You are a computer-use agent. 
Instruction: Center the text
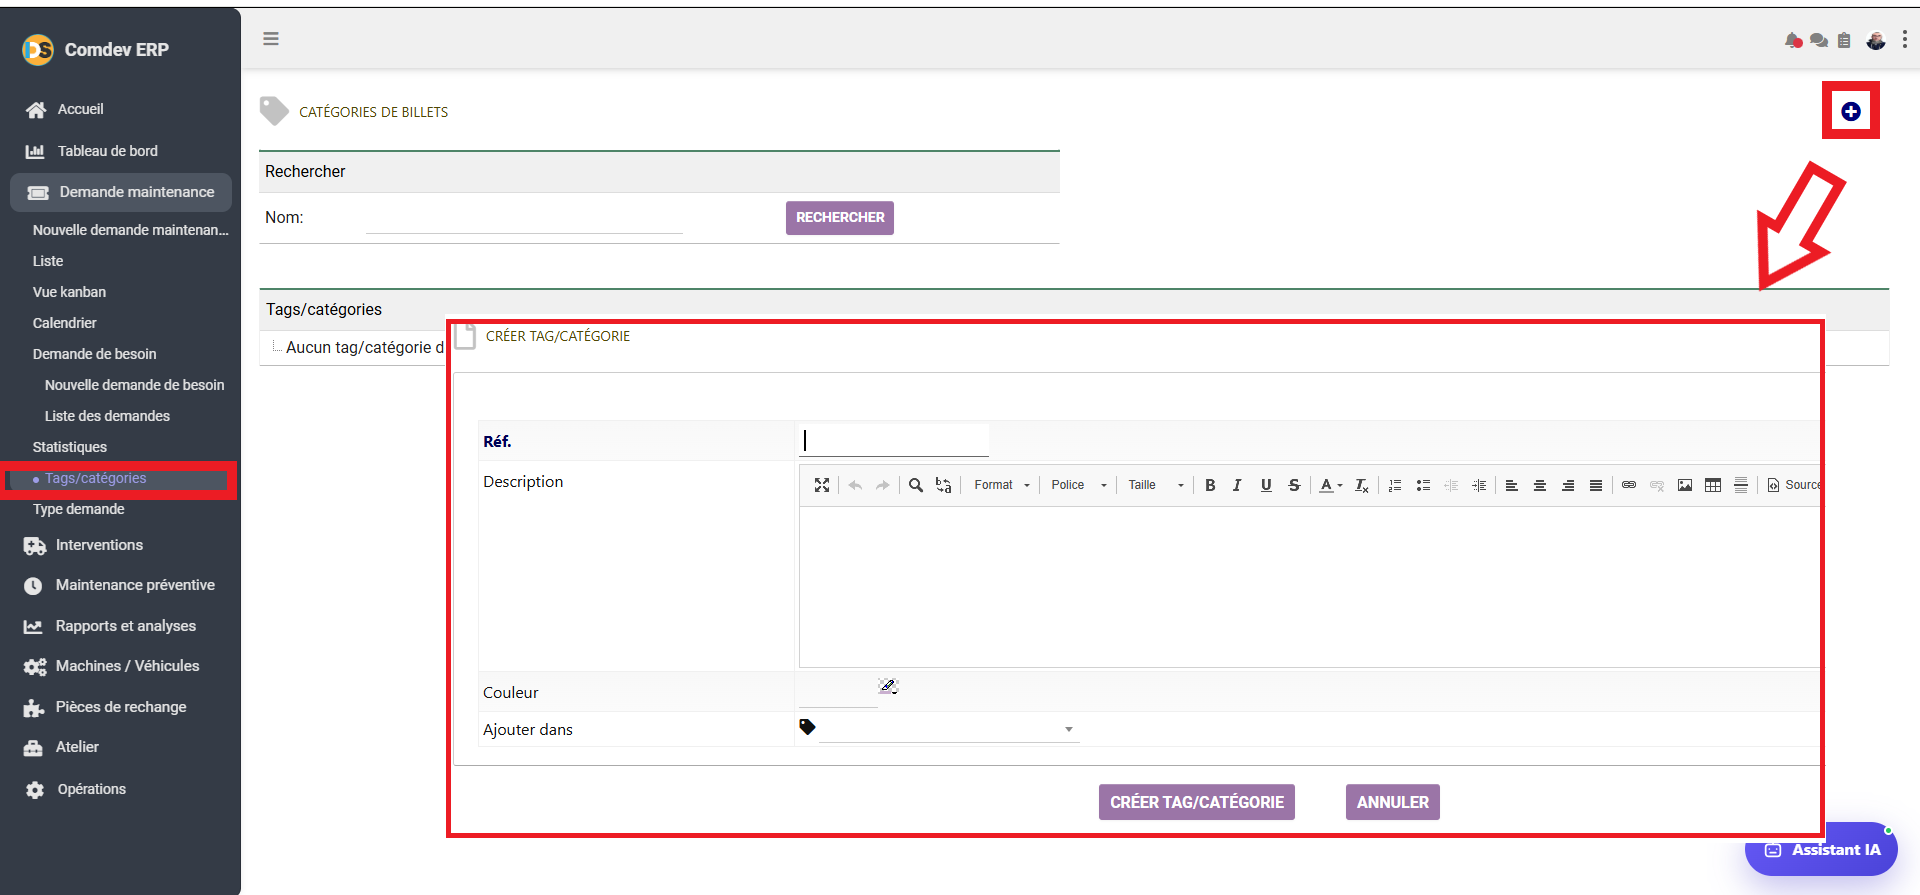click(1540, 485)
